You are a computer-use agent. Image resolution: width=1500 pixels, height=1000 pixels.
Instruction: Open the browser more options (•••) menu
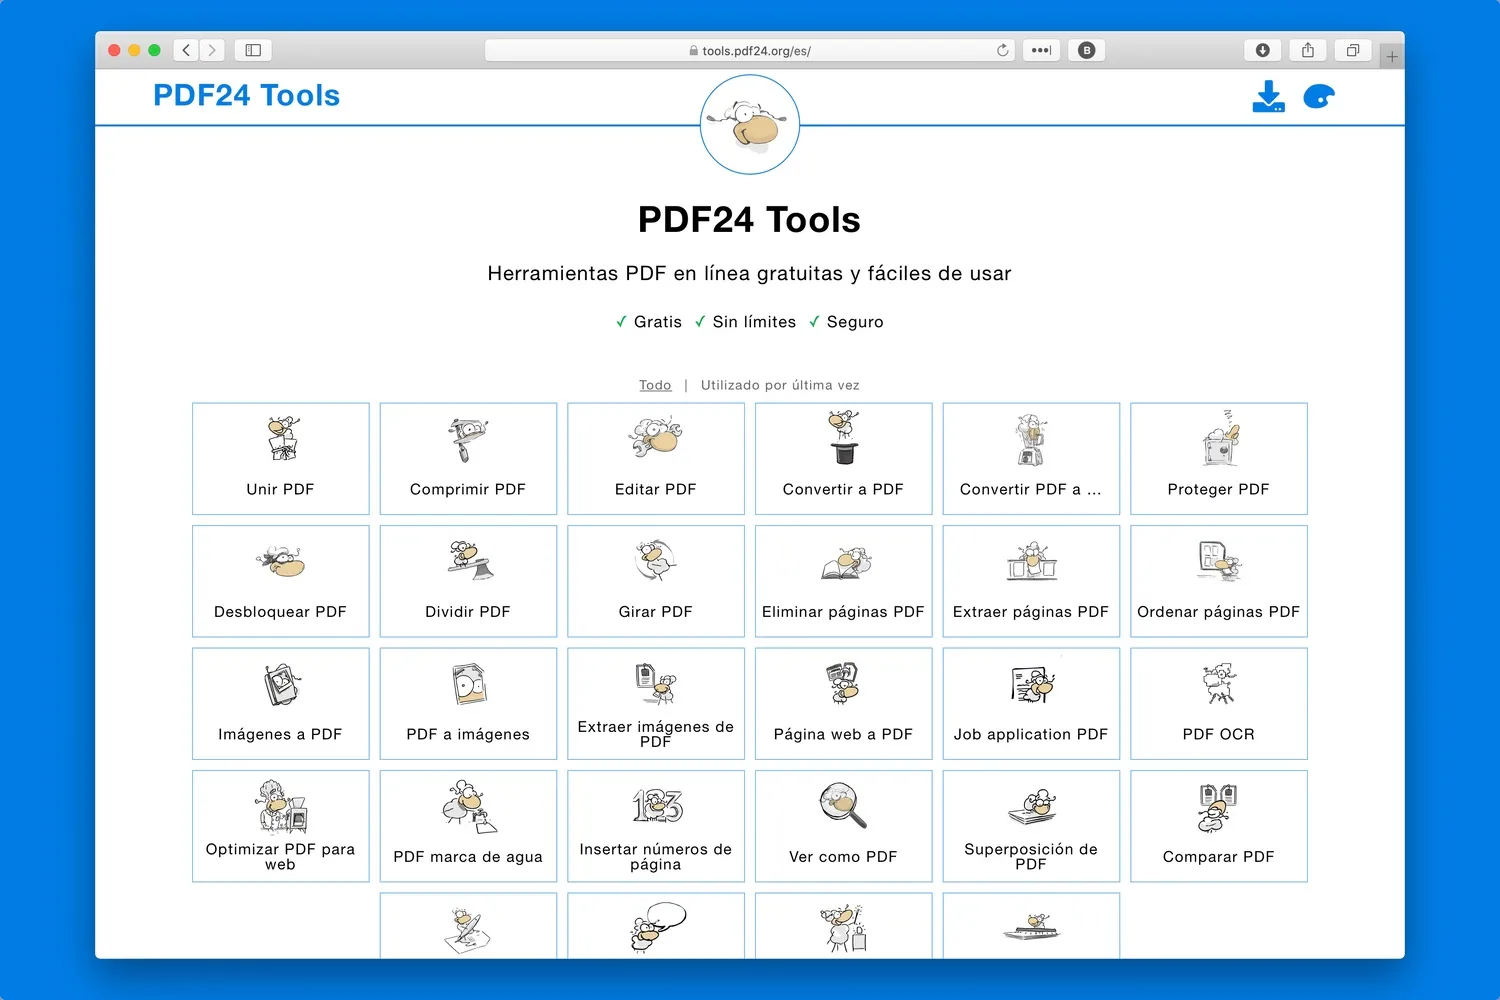(x=1040, y=49)
